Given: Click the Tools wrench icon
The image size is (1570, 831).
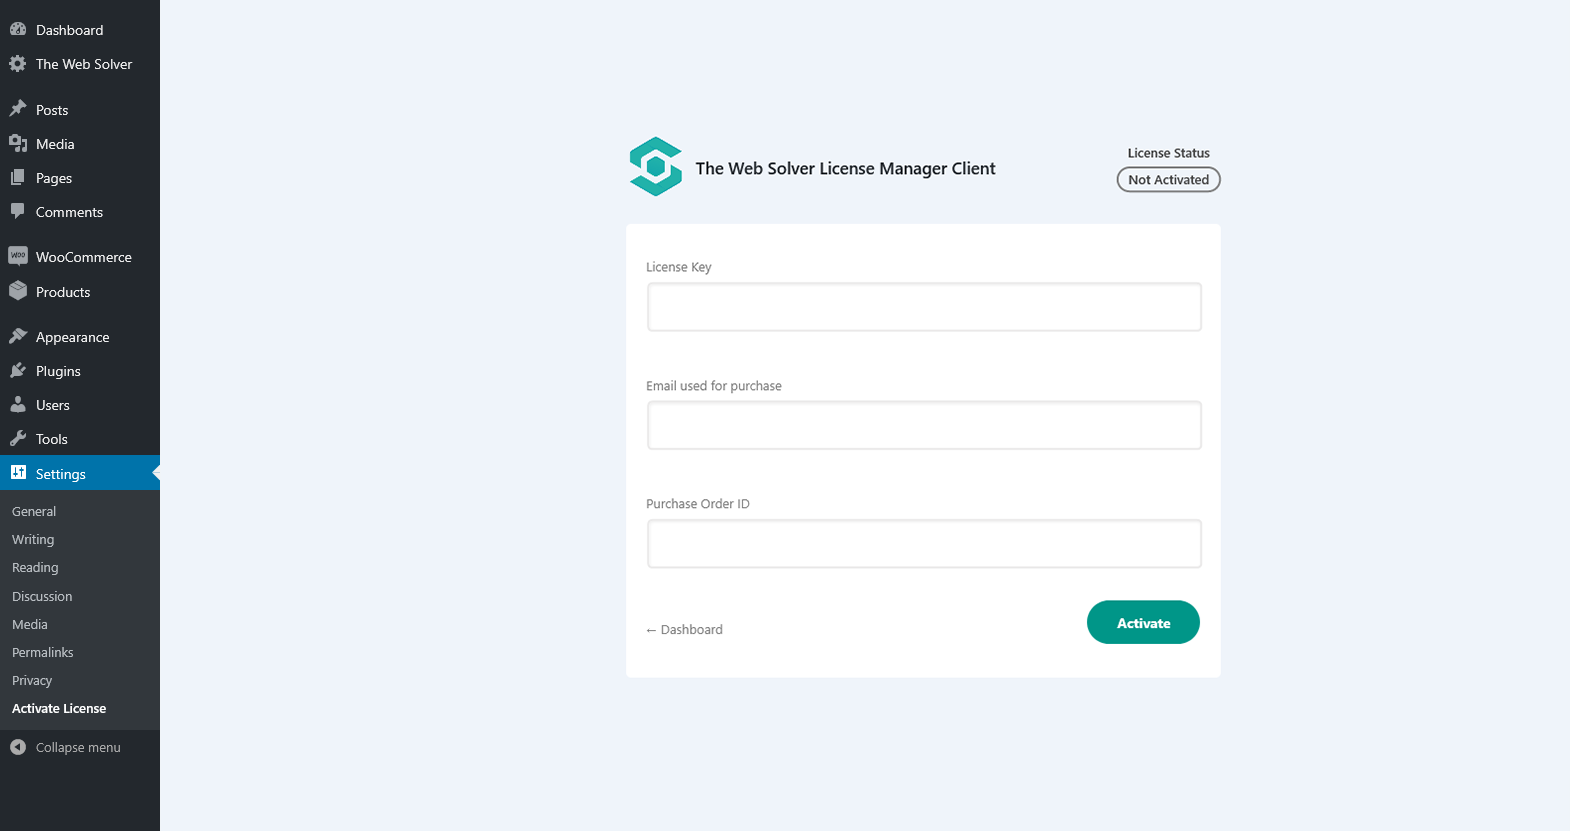Looking at the screenshot, I should (x=18, y=438).
